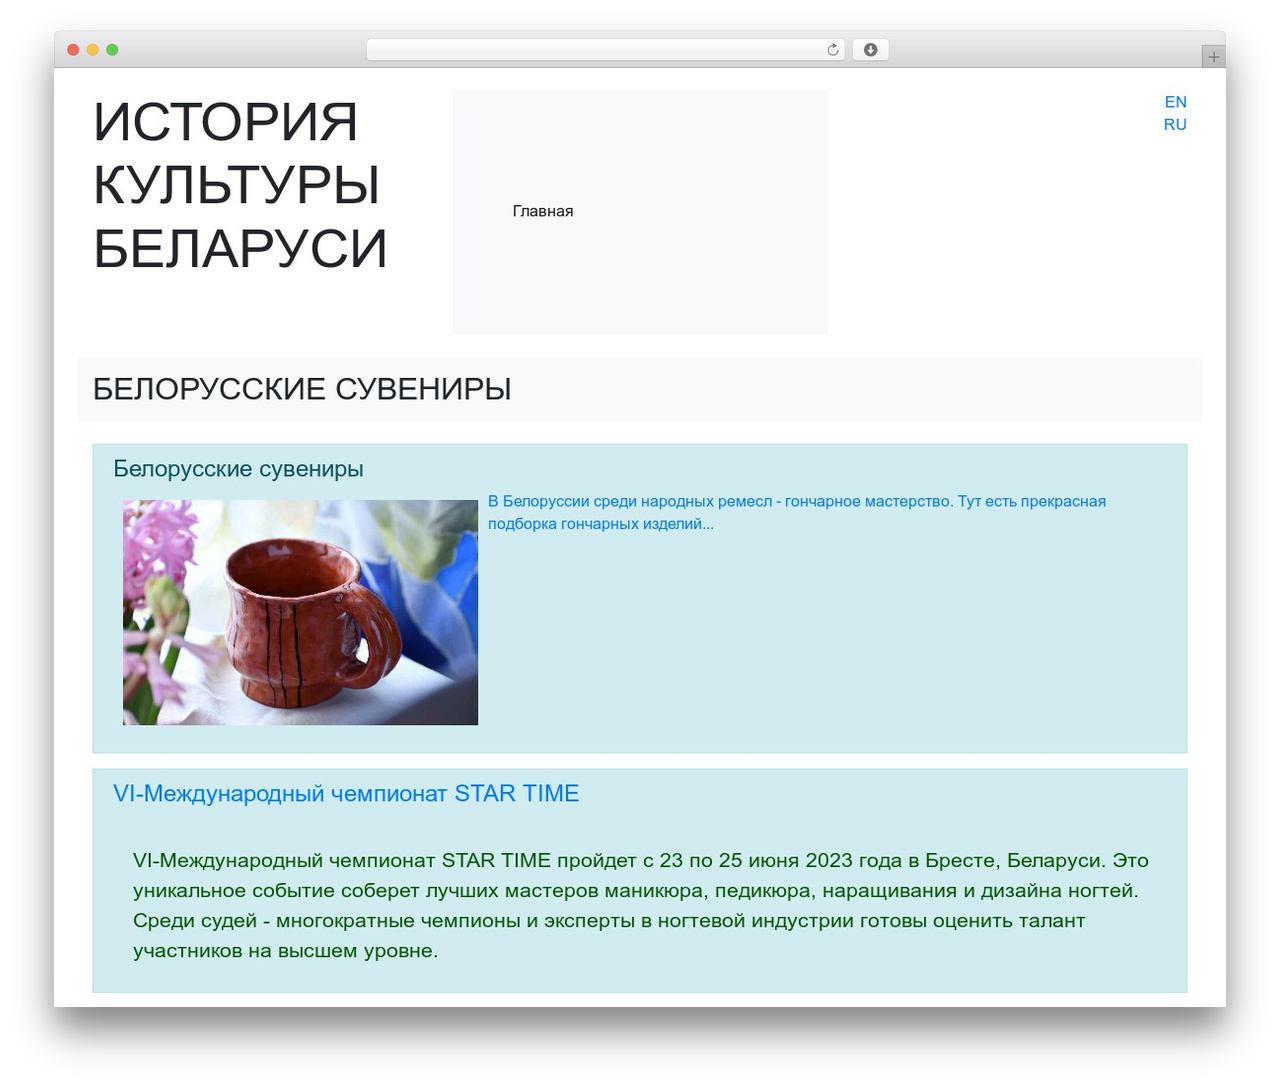The width and height of the screenshot is (1280, 1084).
Task: Maximize the browser with the green button
Action: click(112, 50)
